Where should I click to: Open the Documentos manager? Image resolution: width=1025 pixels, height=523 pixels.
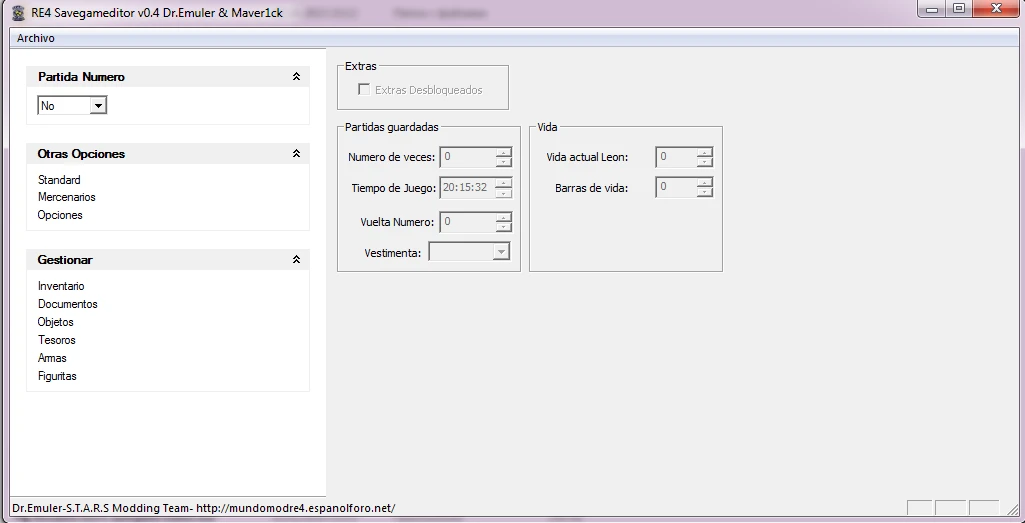(x=68, y=304)
